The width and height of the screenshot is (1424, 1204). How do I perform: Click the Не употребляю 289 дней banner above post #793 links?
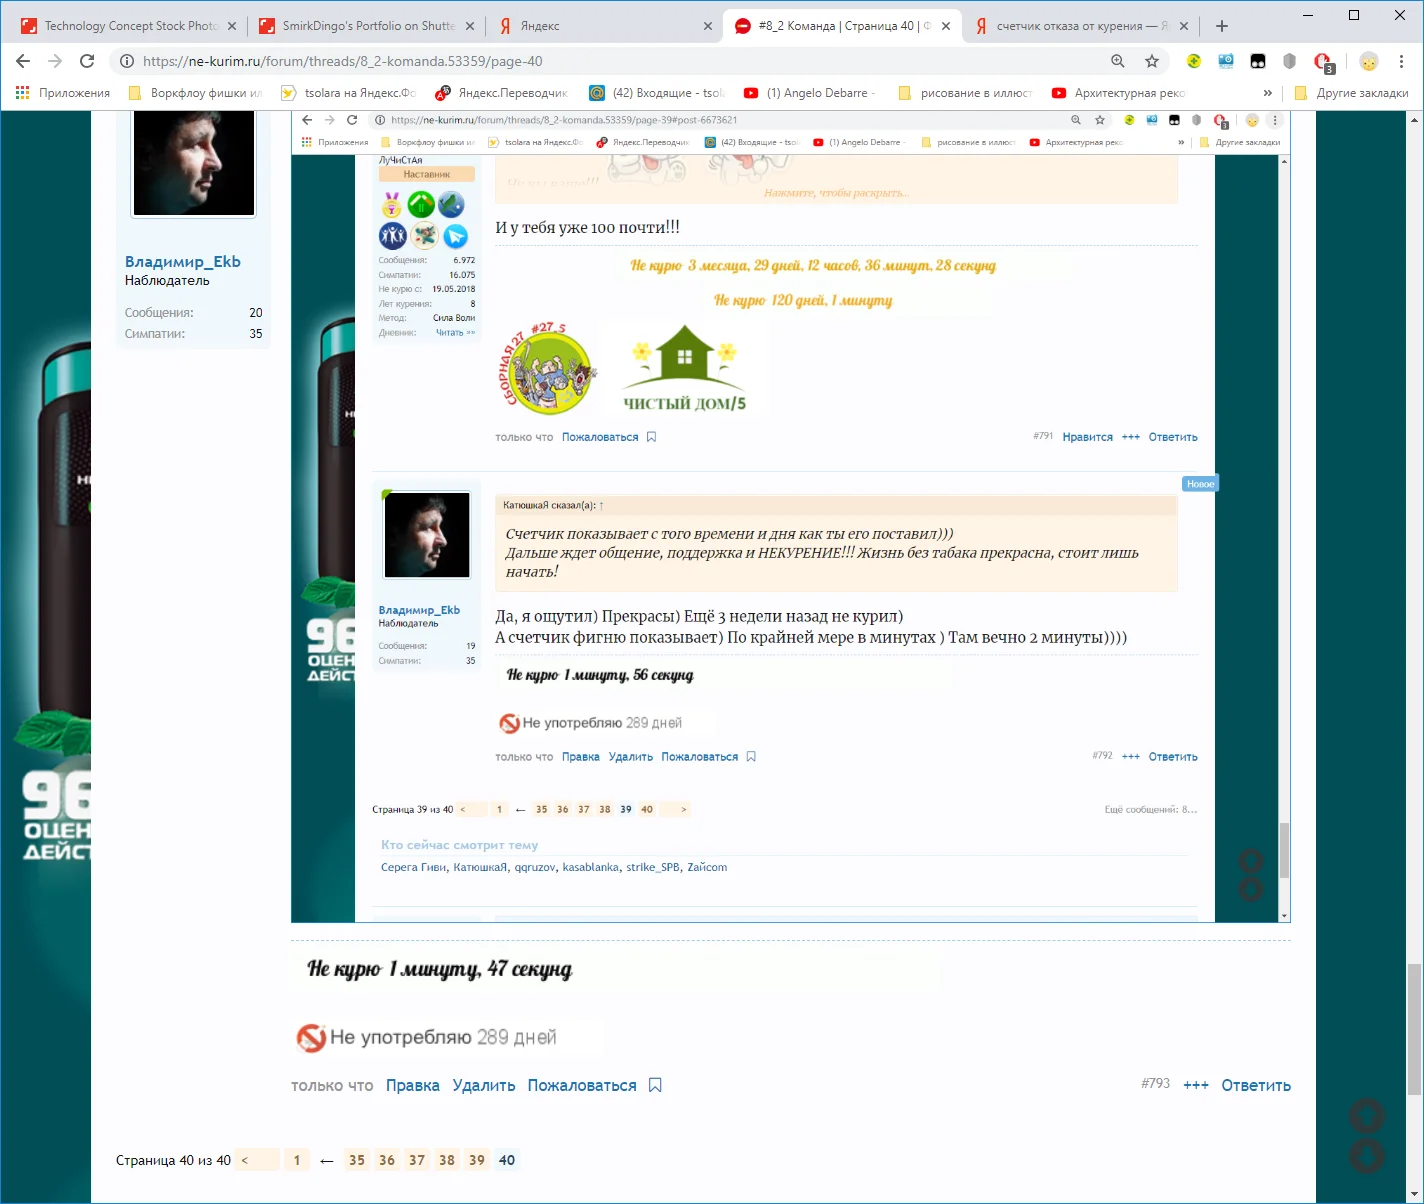pyautogui.click(x=427, y=1037)
